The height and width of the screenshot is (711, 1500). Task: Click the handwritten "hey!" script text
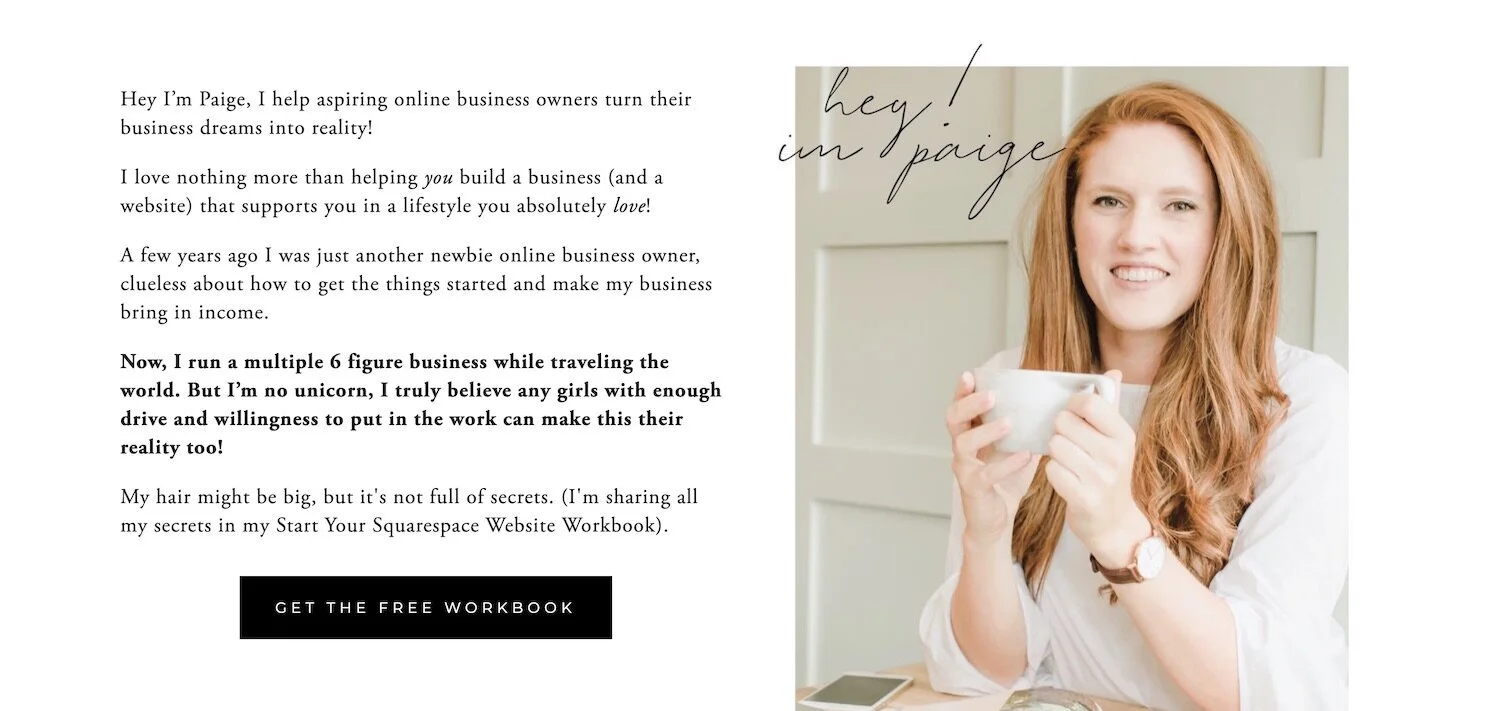click(x=900, y=93)
